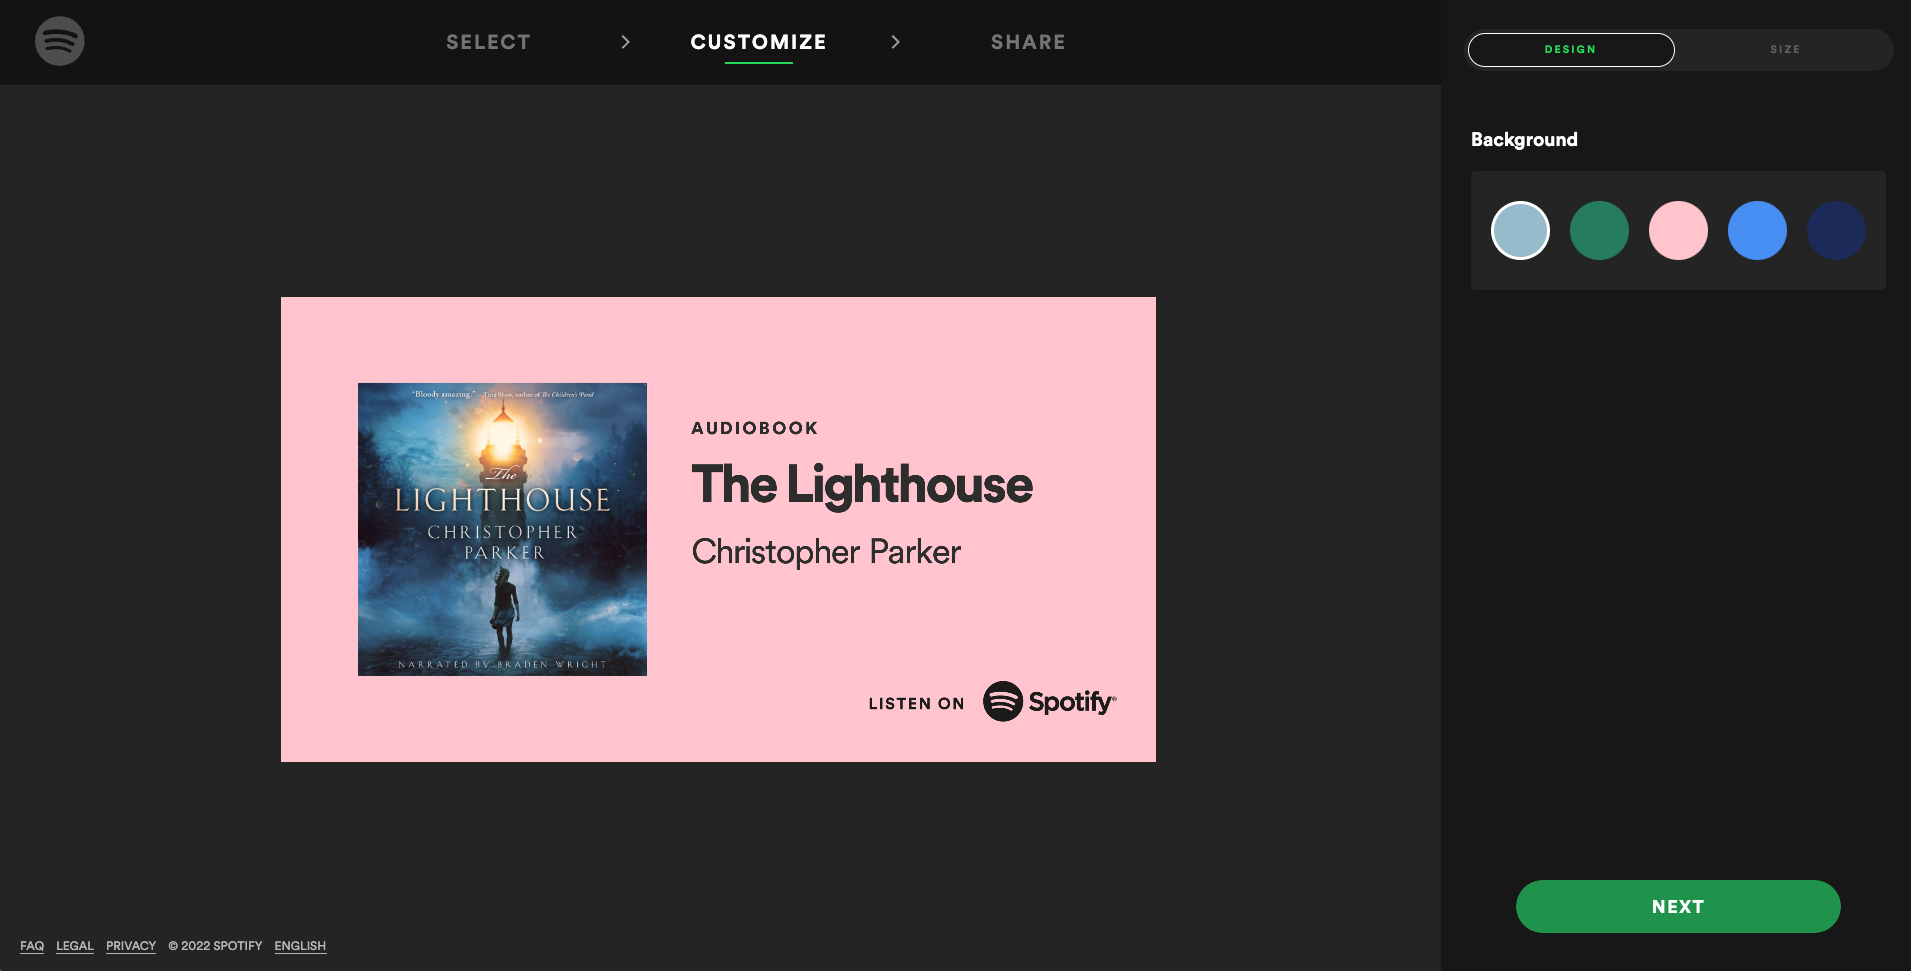
Task: Choose the bright blue background swatch
Action: 1757,230
